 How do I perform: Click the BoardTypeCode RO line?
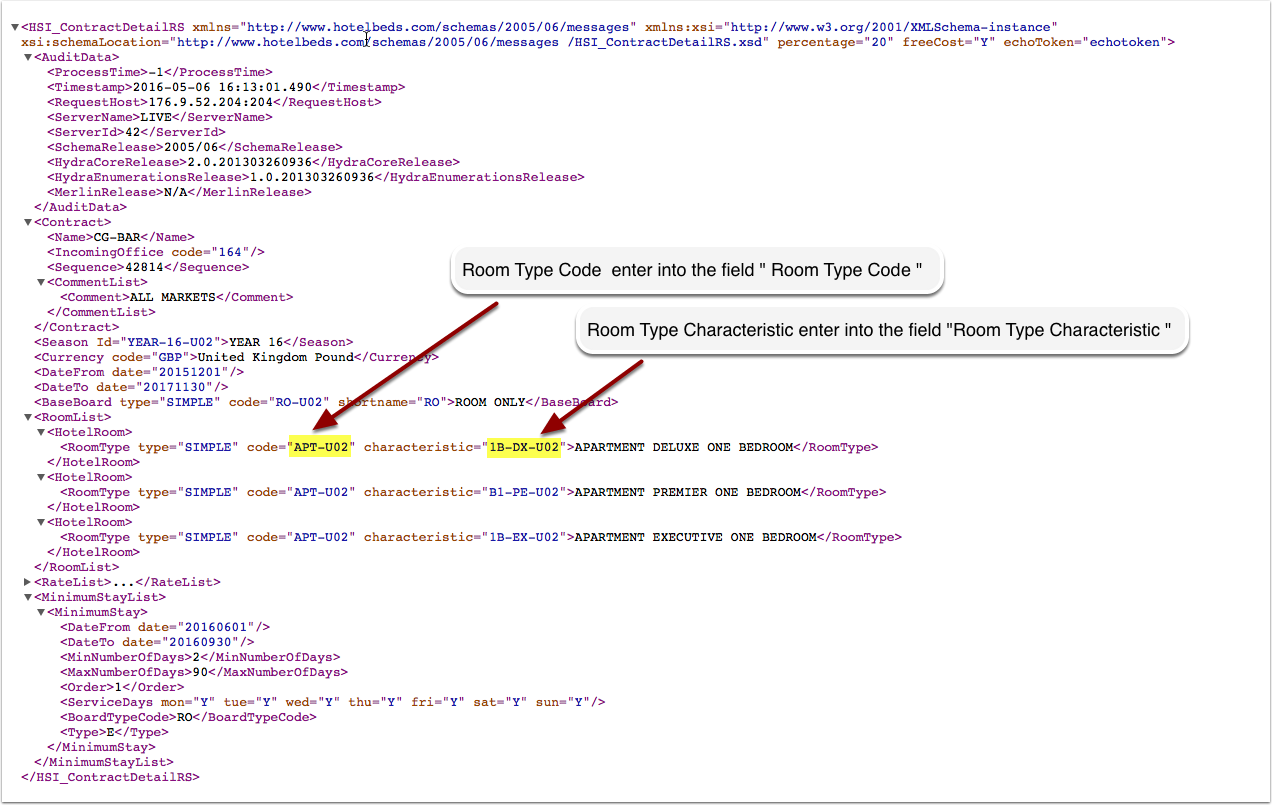tap(188, 717)
